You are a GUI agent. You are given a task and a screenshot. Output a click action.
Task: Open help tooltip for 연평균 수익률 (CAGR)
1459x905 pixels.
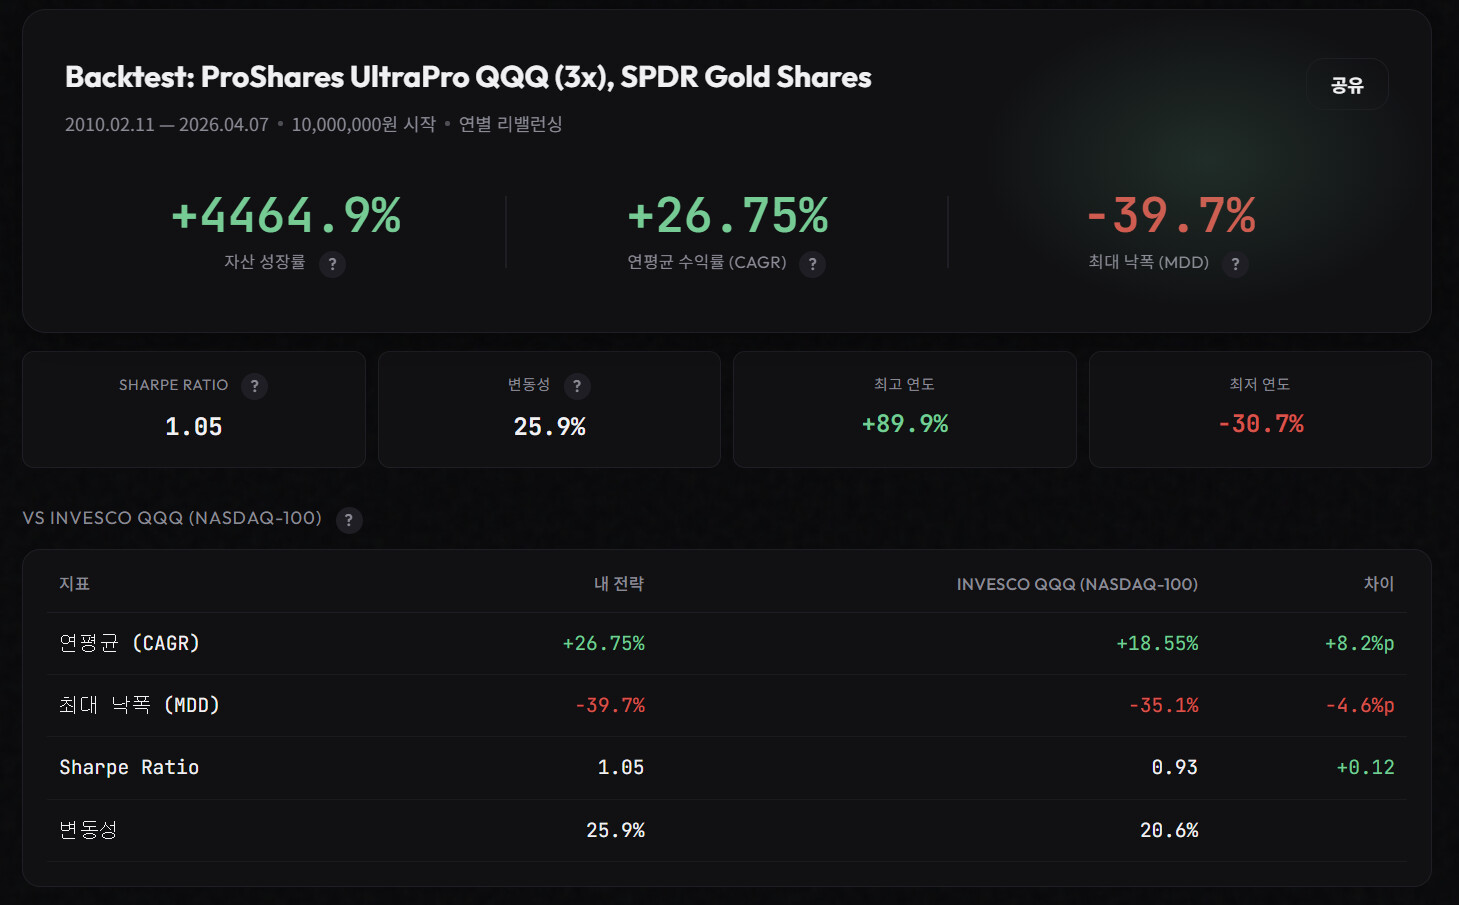point(812,264)
